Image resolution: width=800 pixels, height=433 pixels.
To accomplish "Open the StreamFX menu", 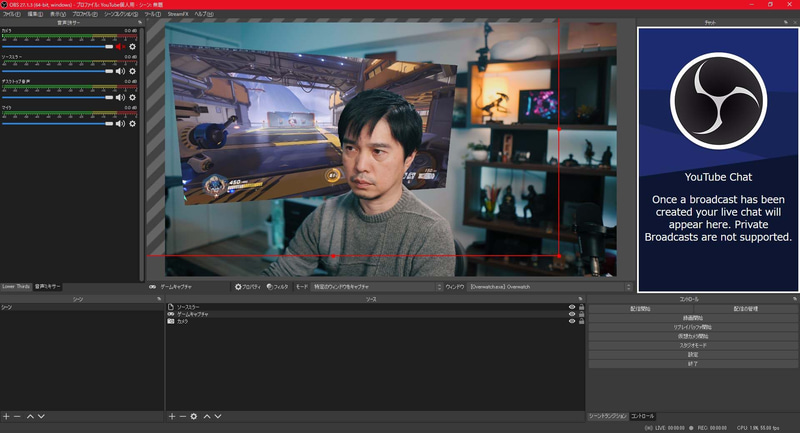I will 178,15.
